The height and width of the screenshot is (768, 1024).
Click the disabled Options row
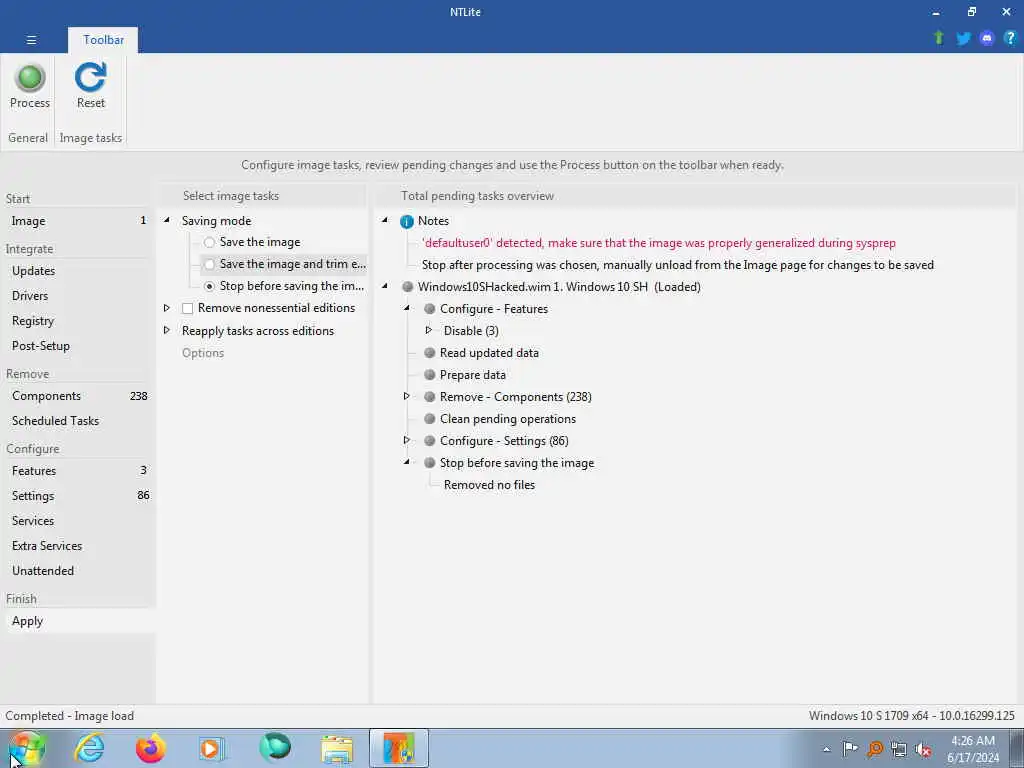[202, 353]
